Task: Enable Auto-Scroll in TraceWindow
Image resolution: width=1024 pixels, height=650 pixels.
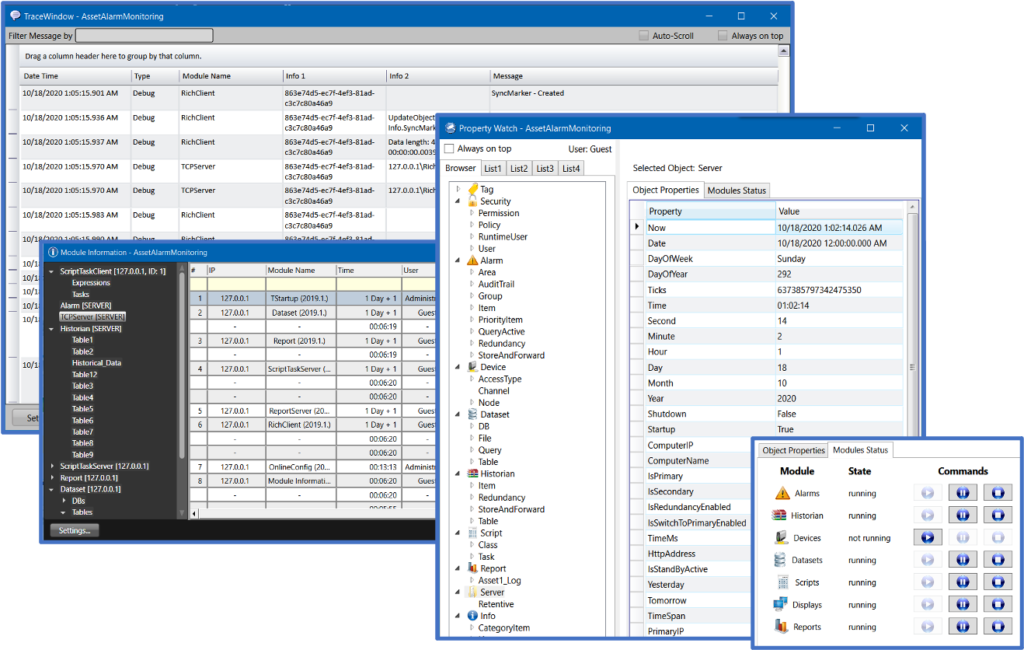Action: click(x=644, y=36)
